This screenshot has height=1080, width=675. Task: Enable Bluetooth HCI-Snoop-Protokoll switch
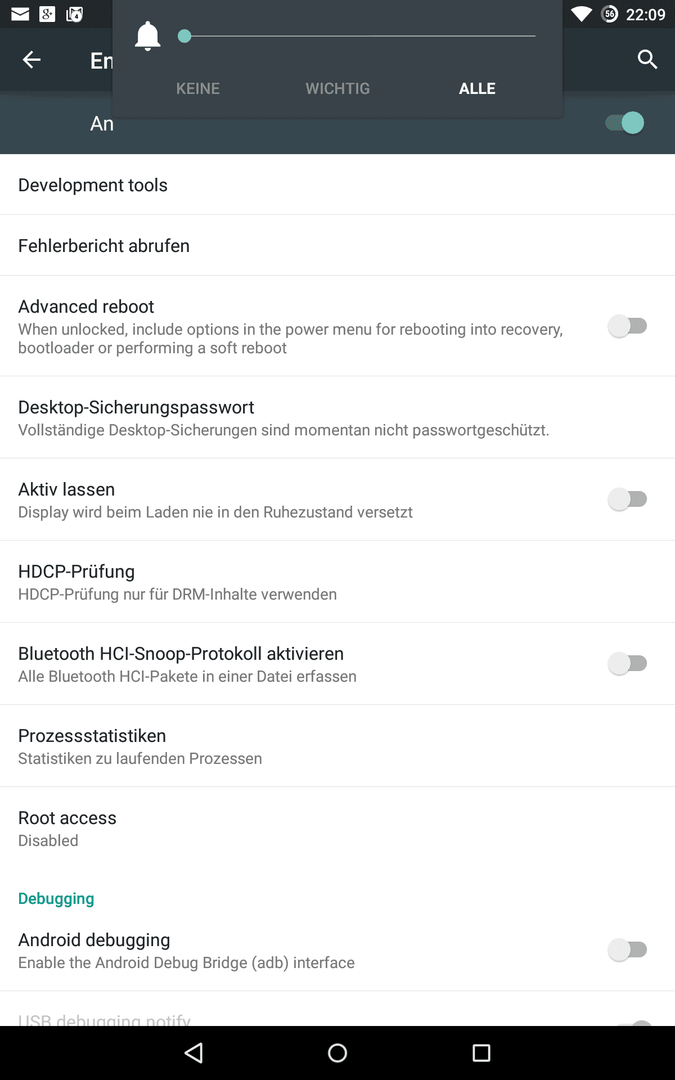[627, 663]
